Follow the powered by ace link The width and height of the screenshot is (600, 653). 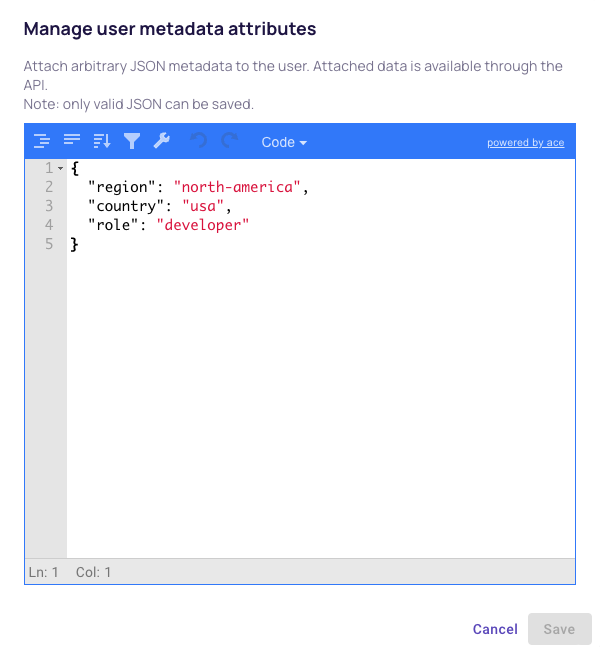click(x=525, y=142)
